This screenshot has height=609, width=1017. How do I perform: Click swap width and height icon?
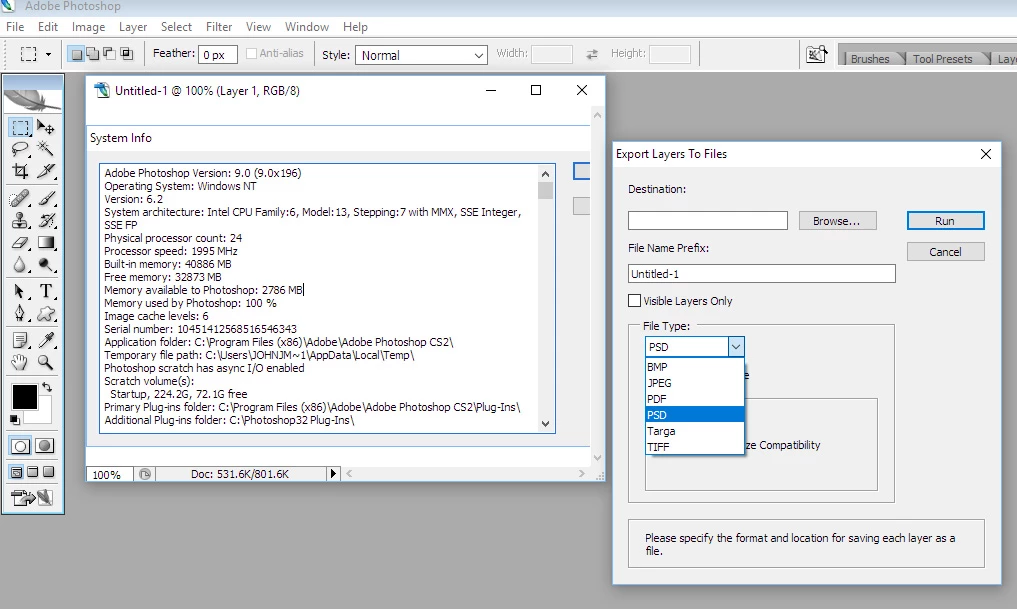tap(592, 54)
